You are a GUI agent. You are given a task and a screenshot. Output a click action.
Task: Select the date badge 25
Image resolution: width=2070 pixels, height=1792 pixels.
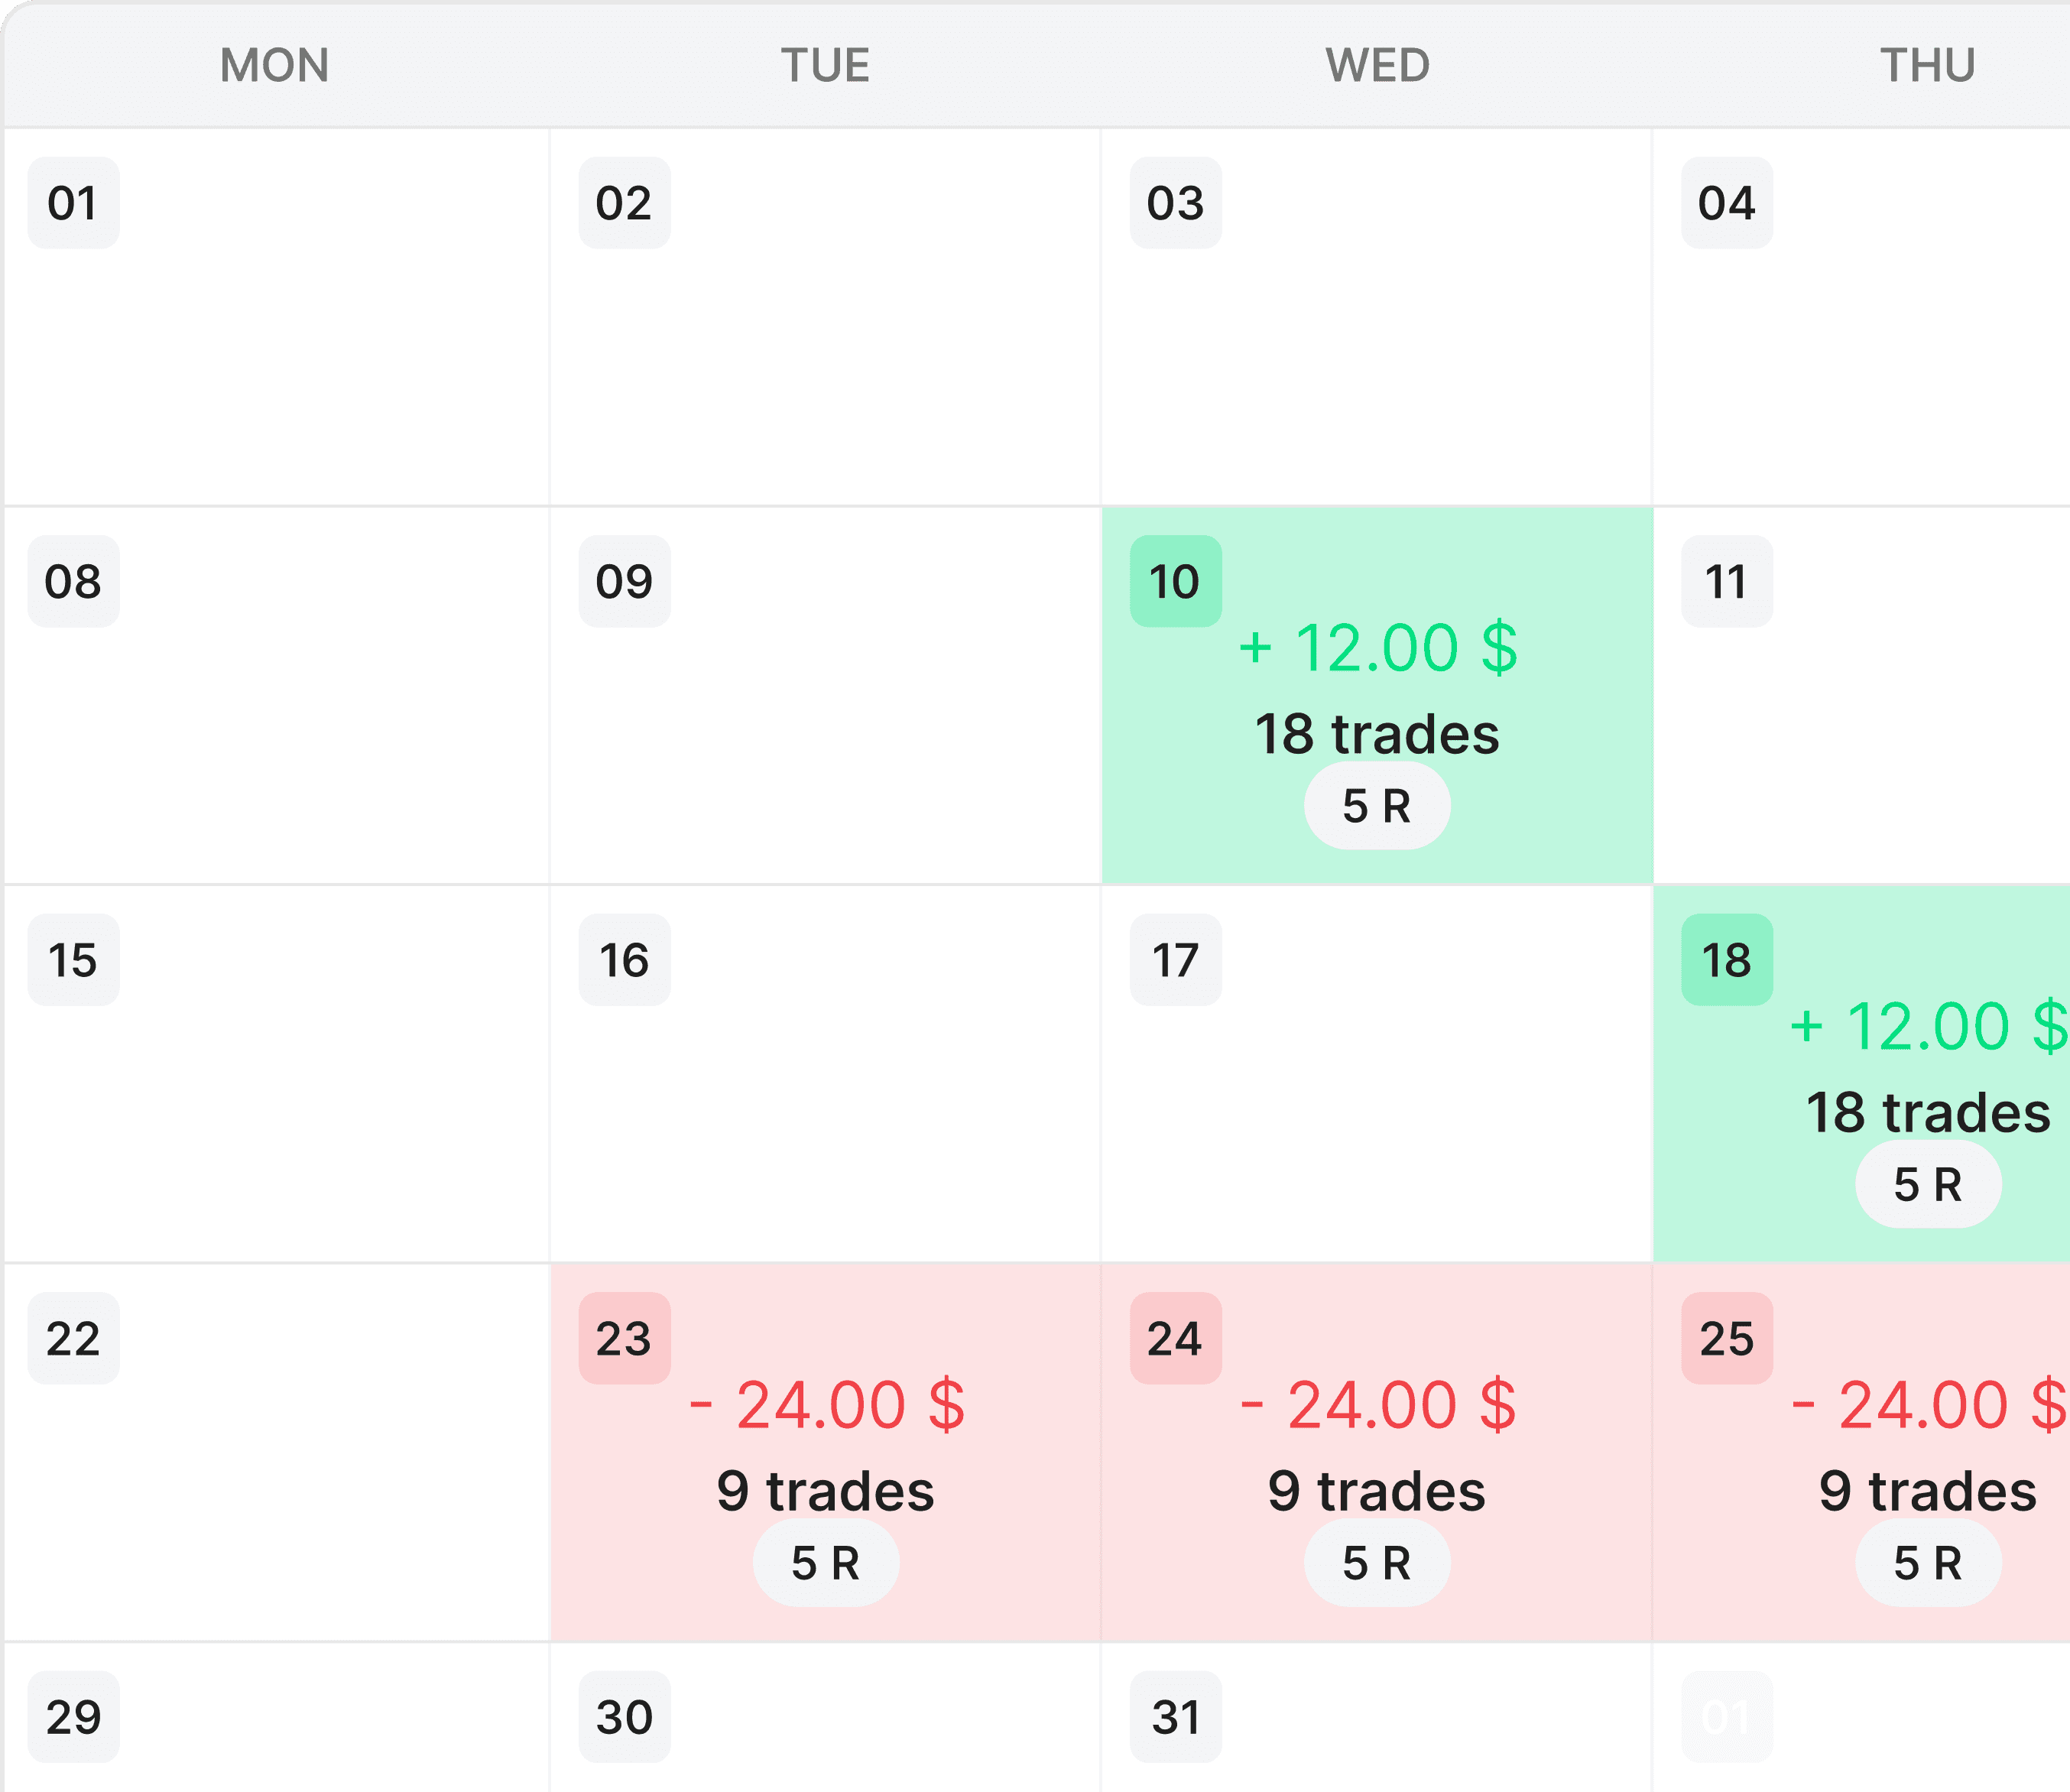tap(1727, 1338)
